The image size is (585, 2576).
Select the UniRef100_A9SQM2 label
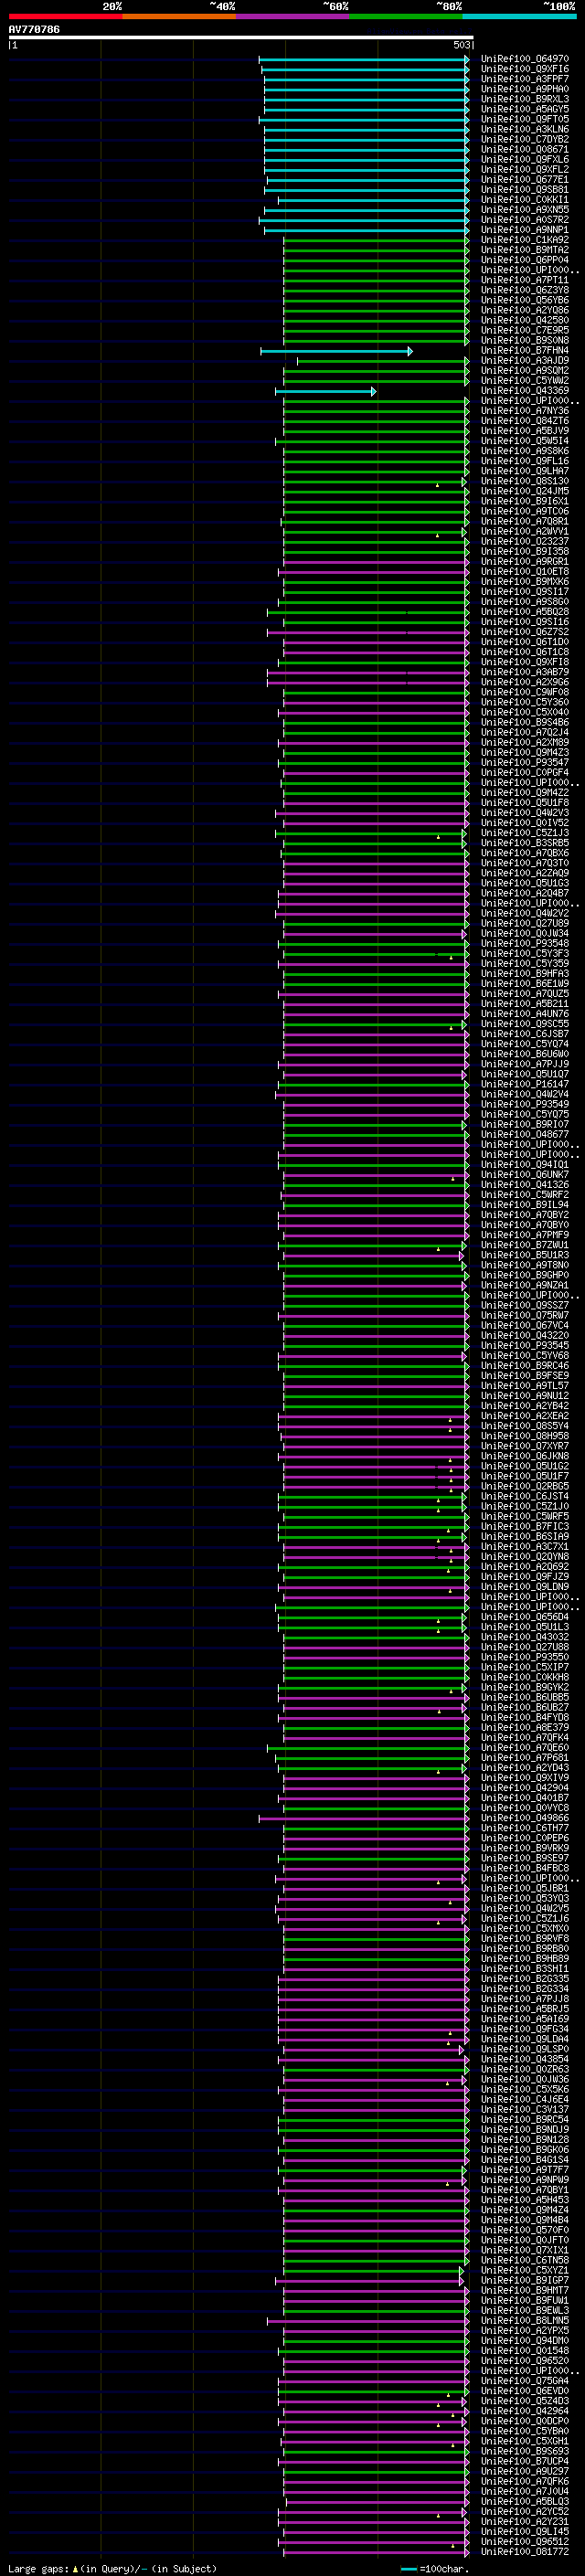coord(525,371)
